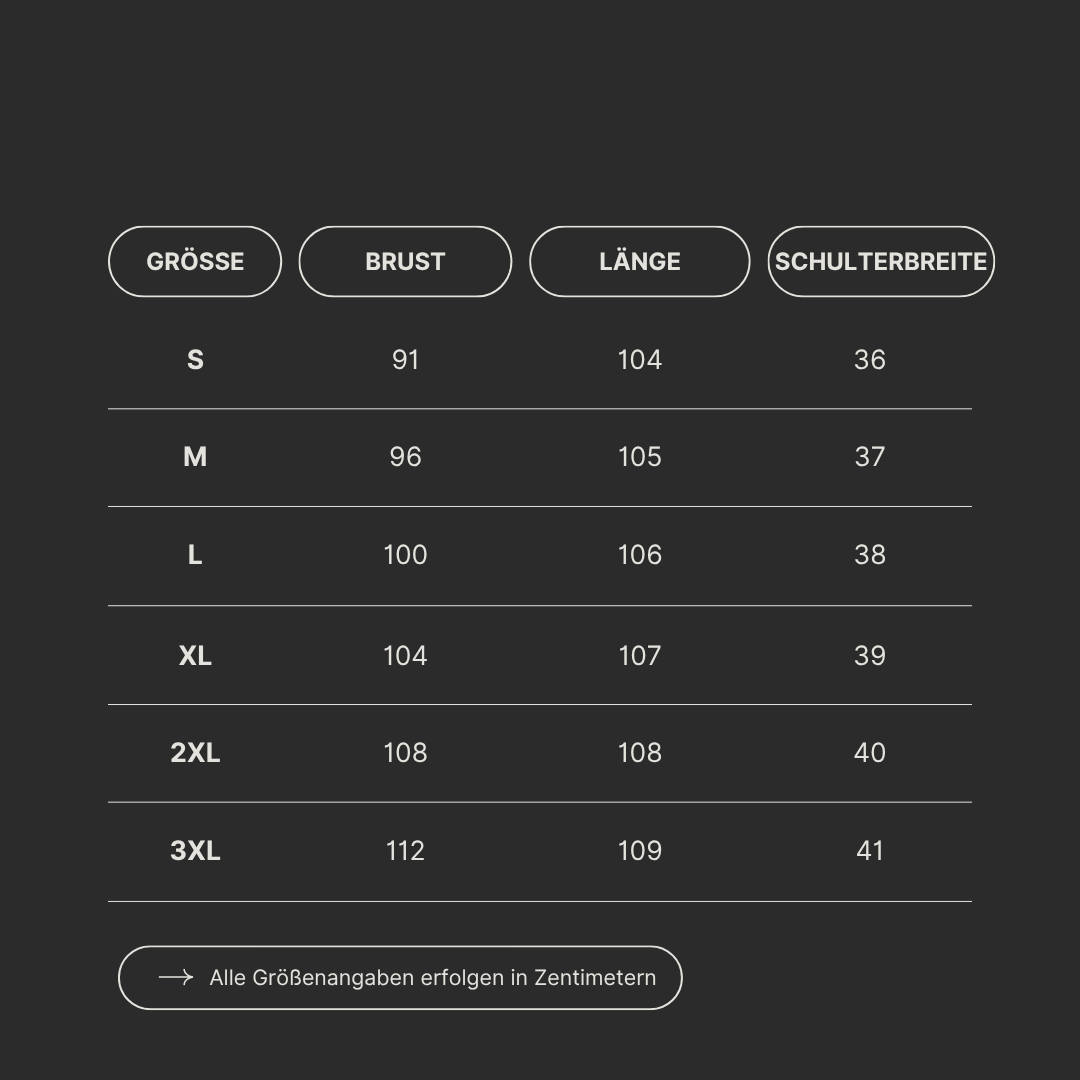
Task: Click the Brust value 112
Action: 405,851
